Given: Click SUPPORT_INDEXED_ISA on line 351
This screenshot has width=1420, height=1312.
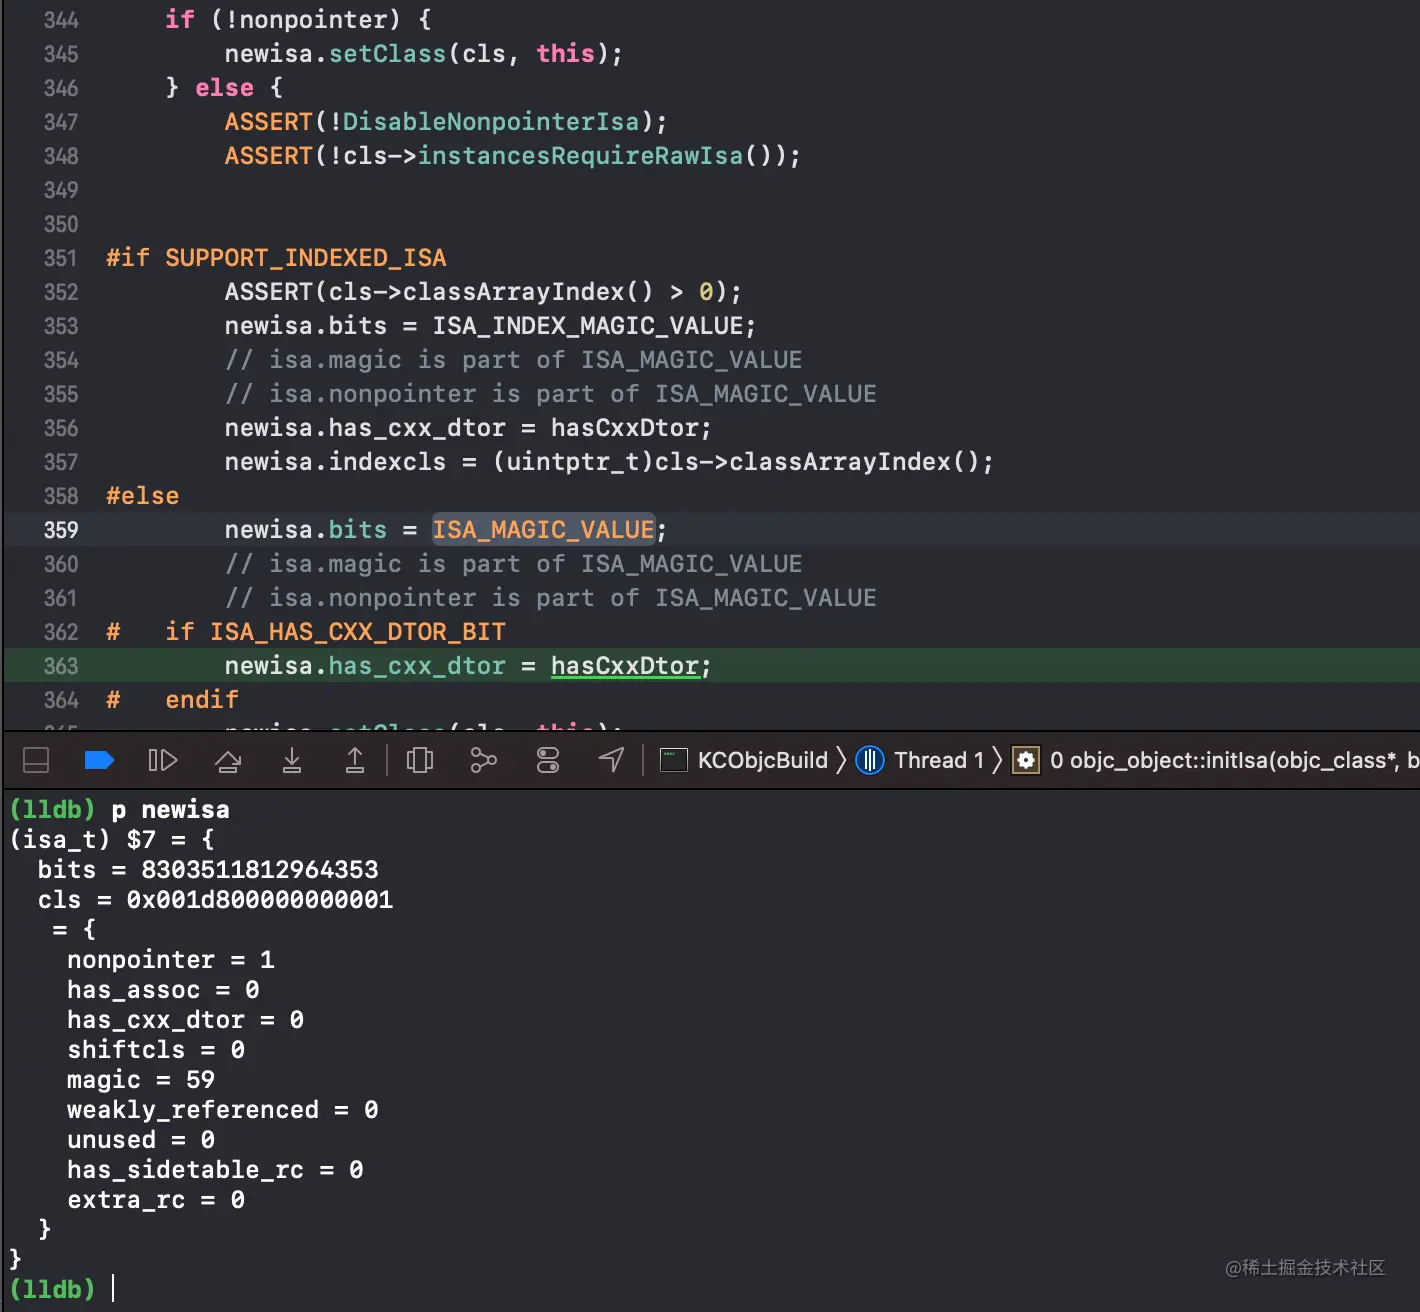Looking at the screenshot, I should point(306,258).
